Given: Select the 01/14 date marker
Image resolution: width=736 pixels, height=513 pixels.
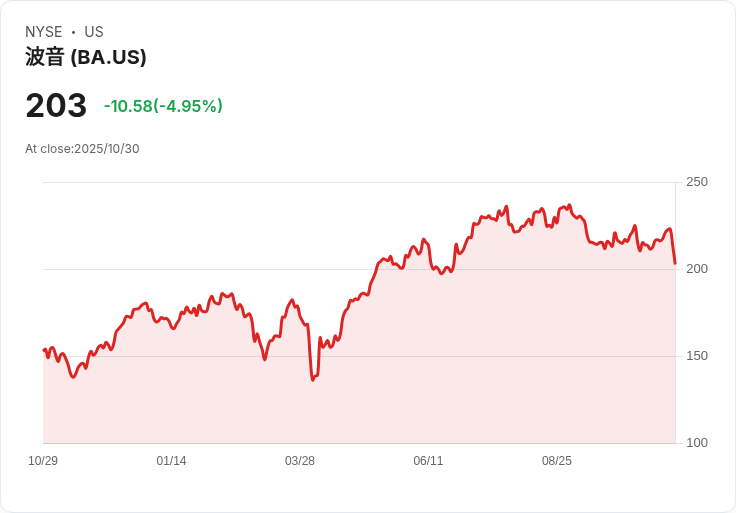Looking at the screenshot, I should pyautogui.click(x=171, y=461).
